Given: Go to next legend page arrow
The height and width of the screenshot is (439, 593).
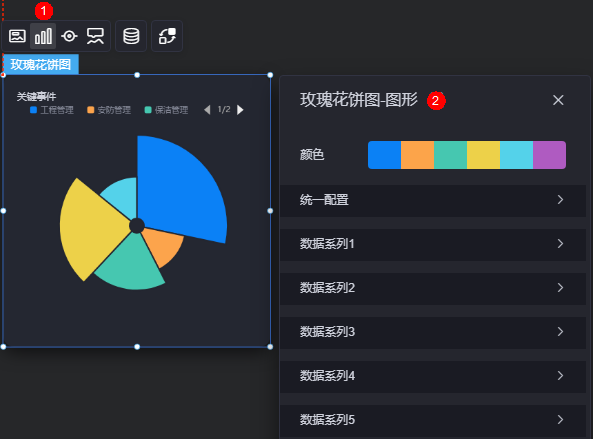Looking at the screenshot, I should (x=240, y=110).
